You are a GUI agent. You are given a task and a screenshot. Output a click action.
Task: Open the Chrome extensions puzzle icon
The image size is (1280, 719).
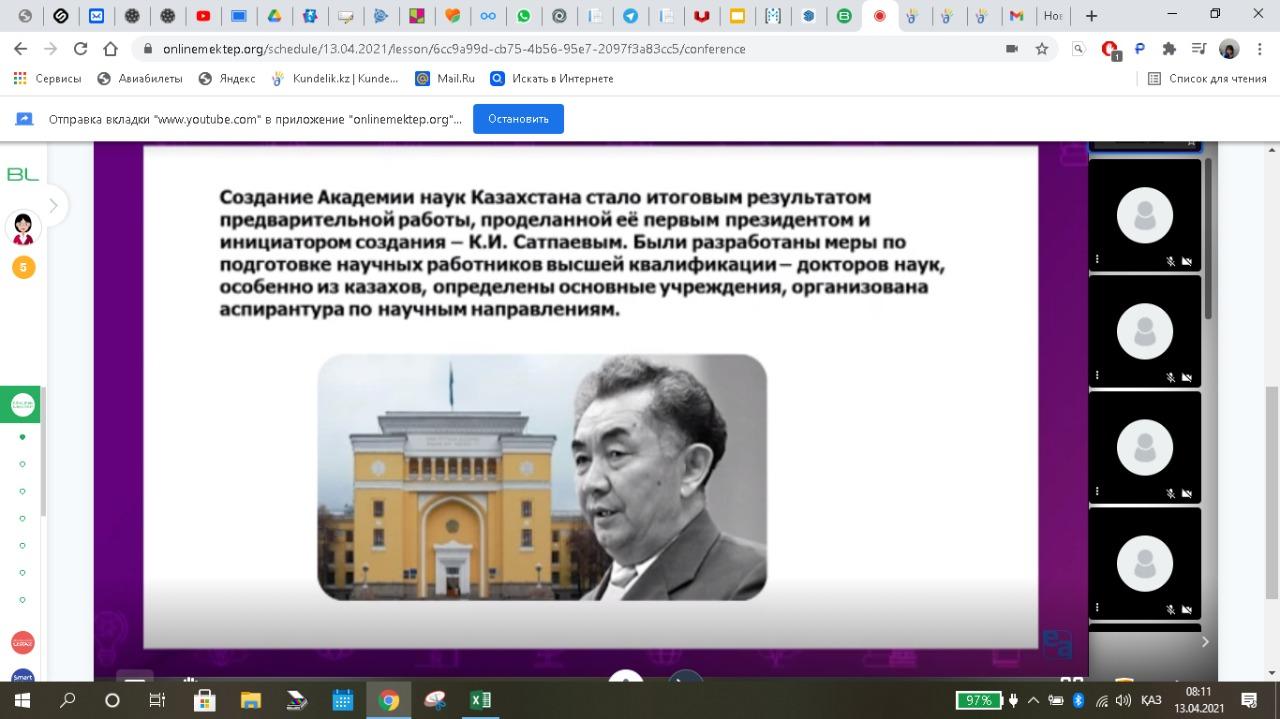(1169, 49)
